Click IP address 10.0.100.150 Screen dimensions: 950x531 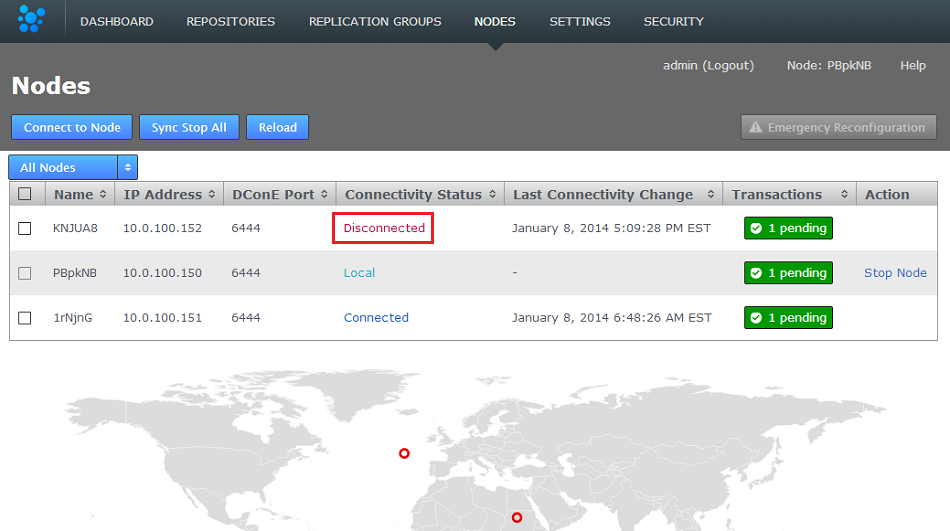pos(162,273)
